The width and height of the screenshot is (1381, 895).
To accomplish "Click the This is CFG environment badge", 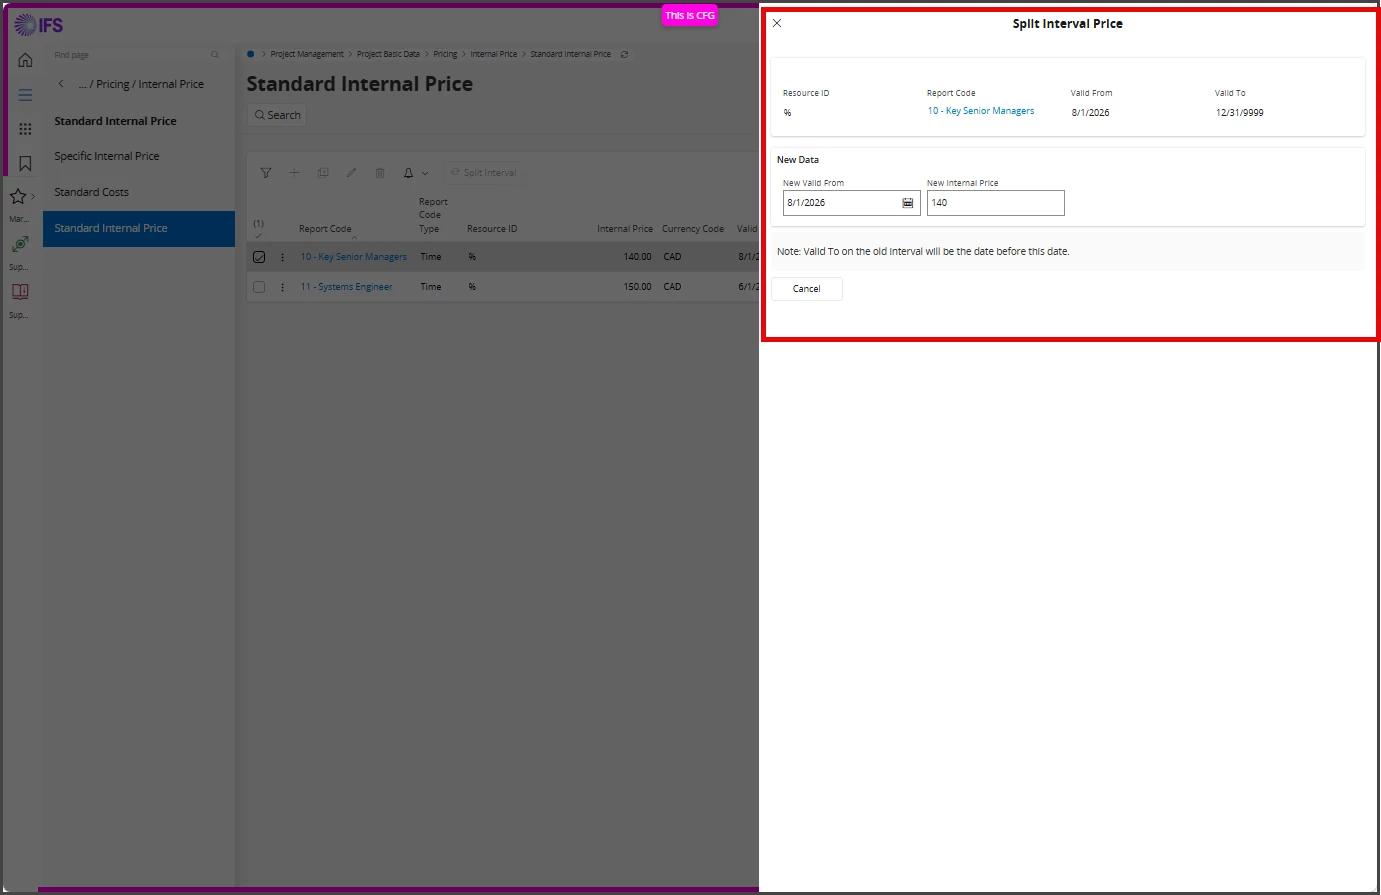I will pos(690,15).
